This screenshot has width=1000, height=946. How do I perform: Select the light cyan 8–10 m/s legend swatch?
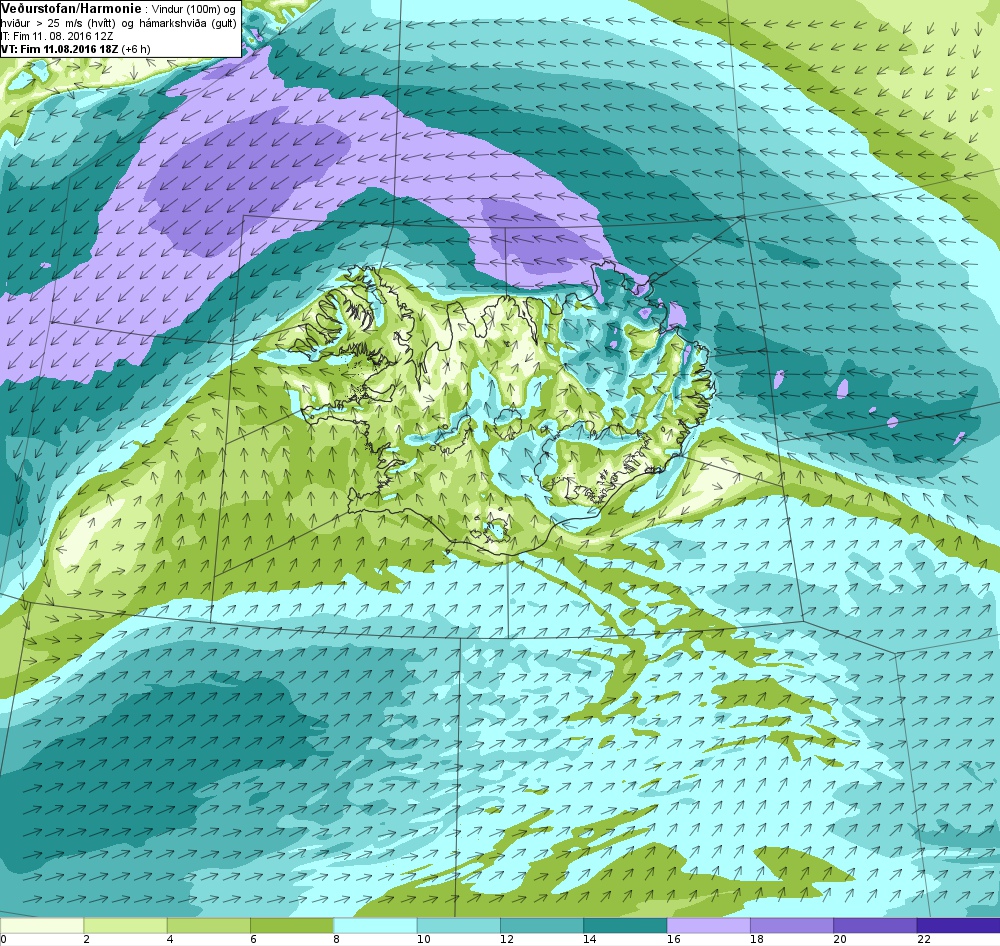[375, 925]
